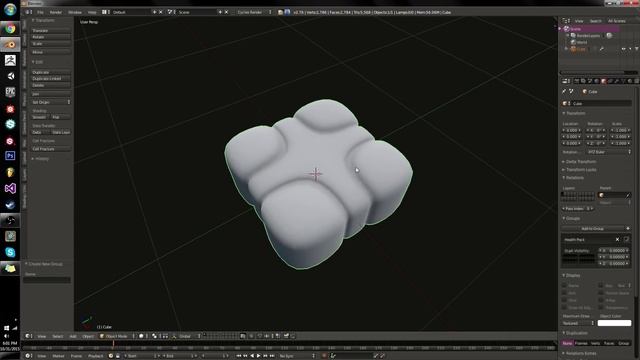Open the Set Origin dropdown
Viewport: 640px width, 360px height.
pyautogui.click(x=51, y=102)
